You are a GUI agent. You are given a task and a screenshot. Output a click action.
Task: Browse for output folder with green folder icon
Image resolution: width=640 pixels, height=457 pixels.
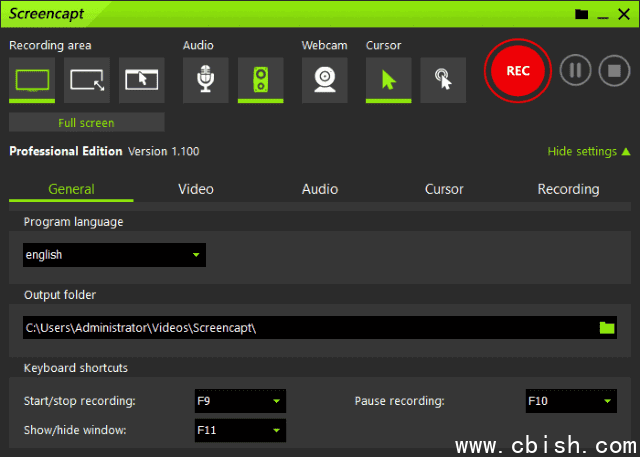point(606,328)
